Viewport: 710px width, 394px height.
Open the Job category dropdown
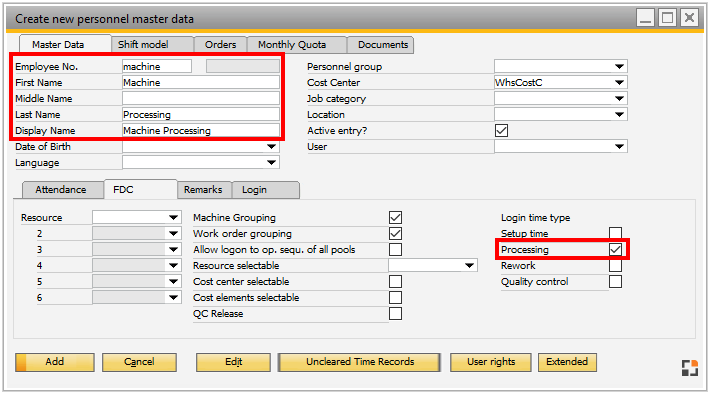619,98
